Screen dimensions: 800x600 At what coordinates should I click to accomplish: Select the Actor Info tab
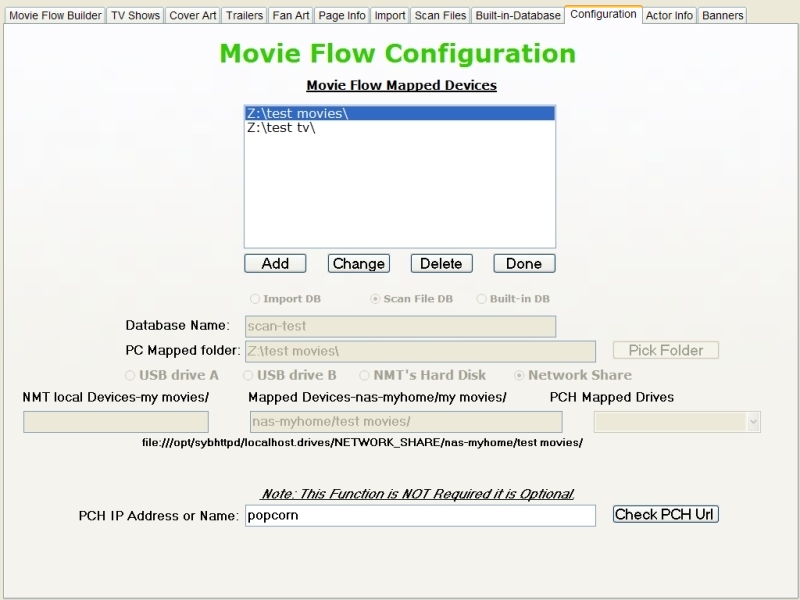click(x=669, y=16)
